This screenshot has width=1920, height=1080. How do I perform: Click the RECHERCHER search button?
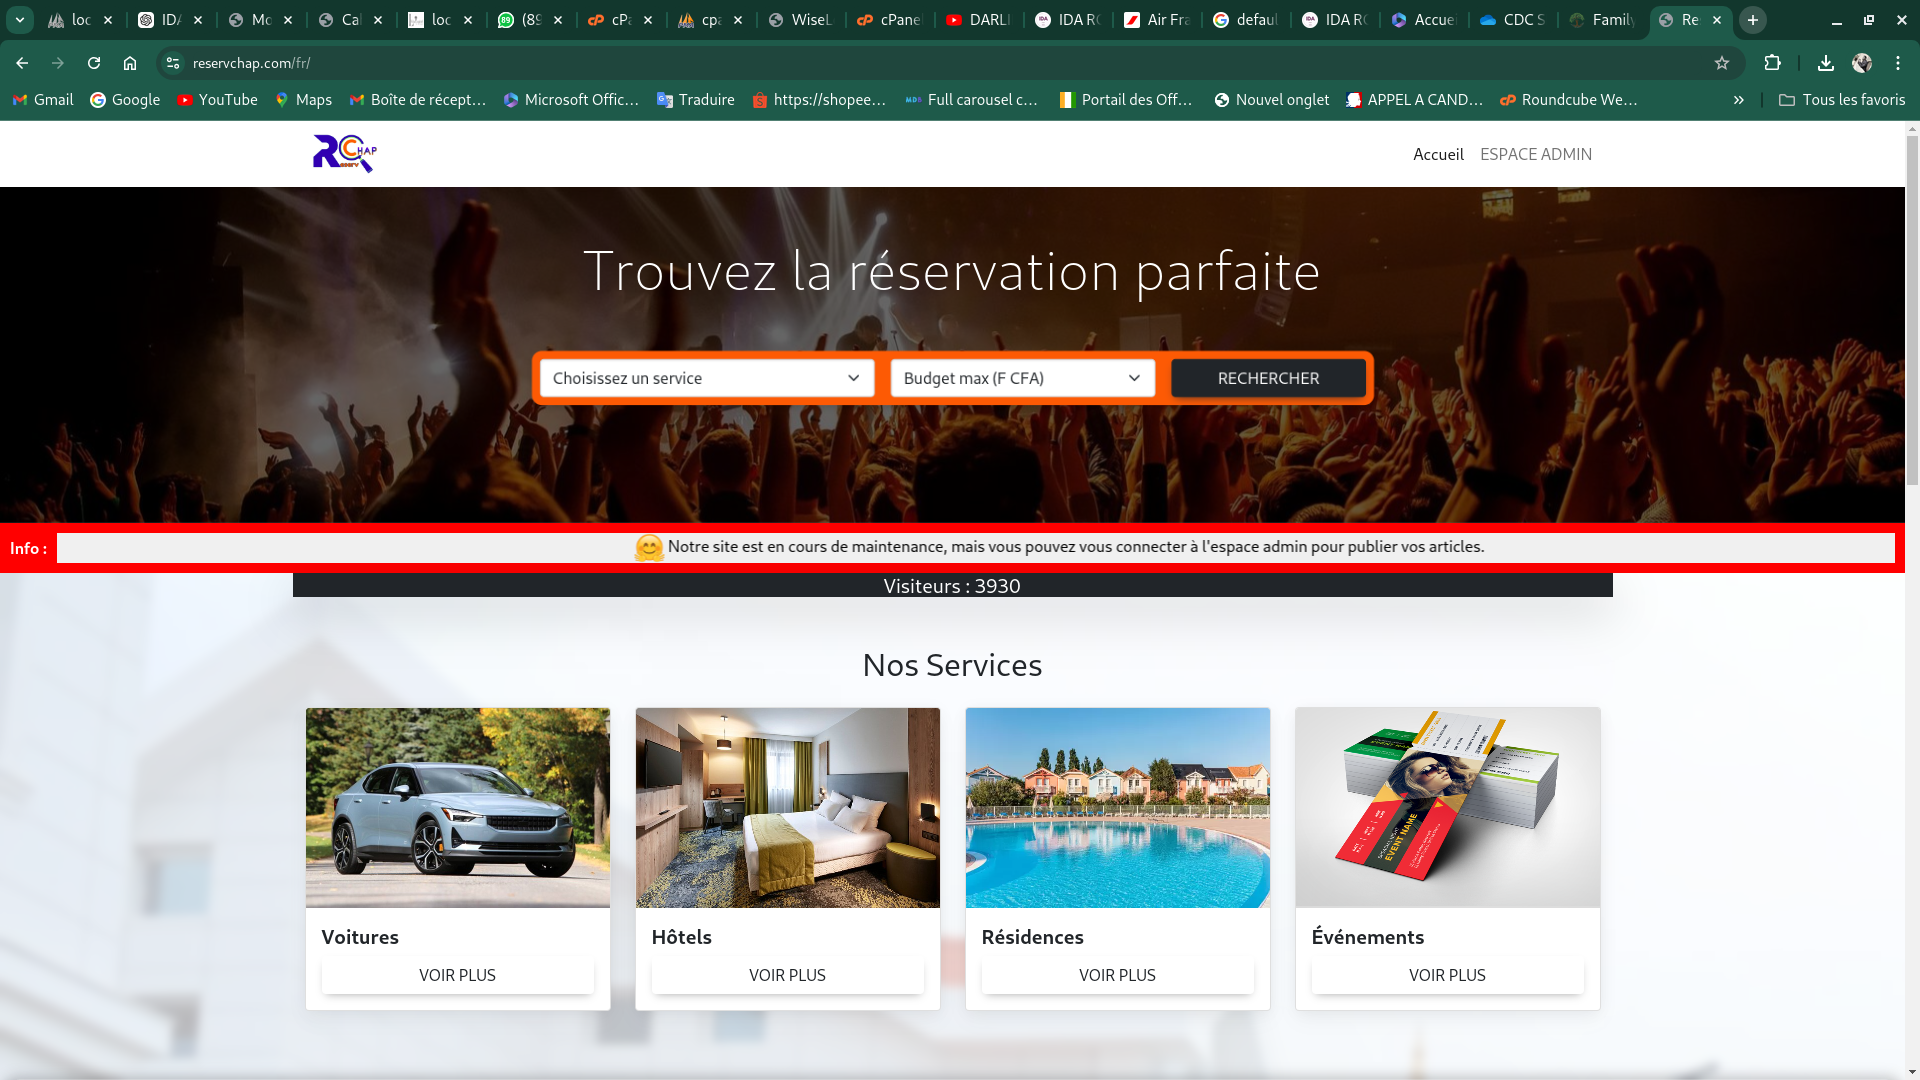(x=1268, y=378)
